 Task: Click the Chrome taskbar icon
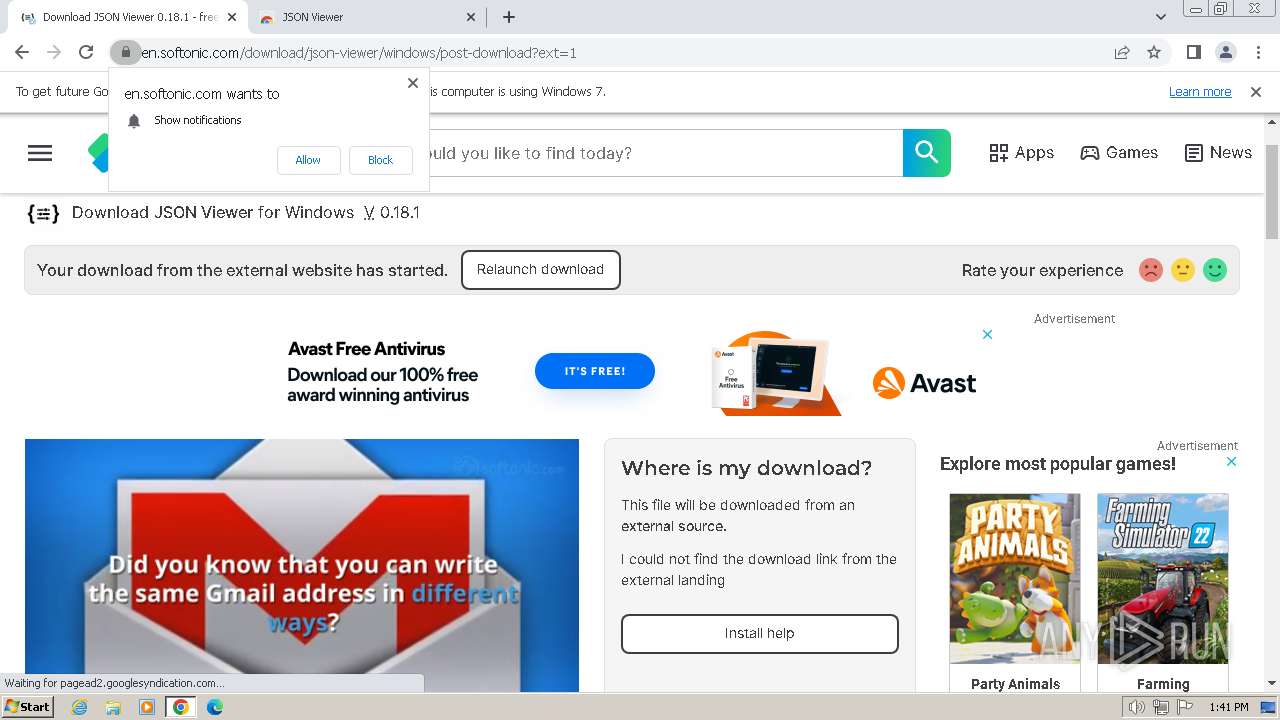[181, 707]
